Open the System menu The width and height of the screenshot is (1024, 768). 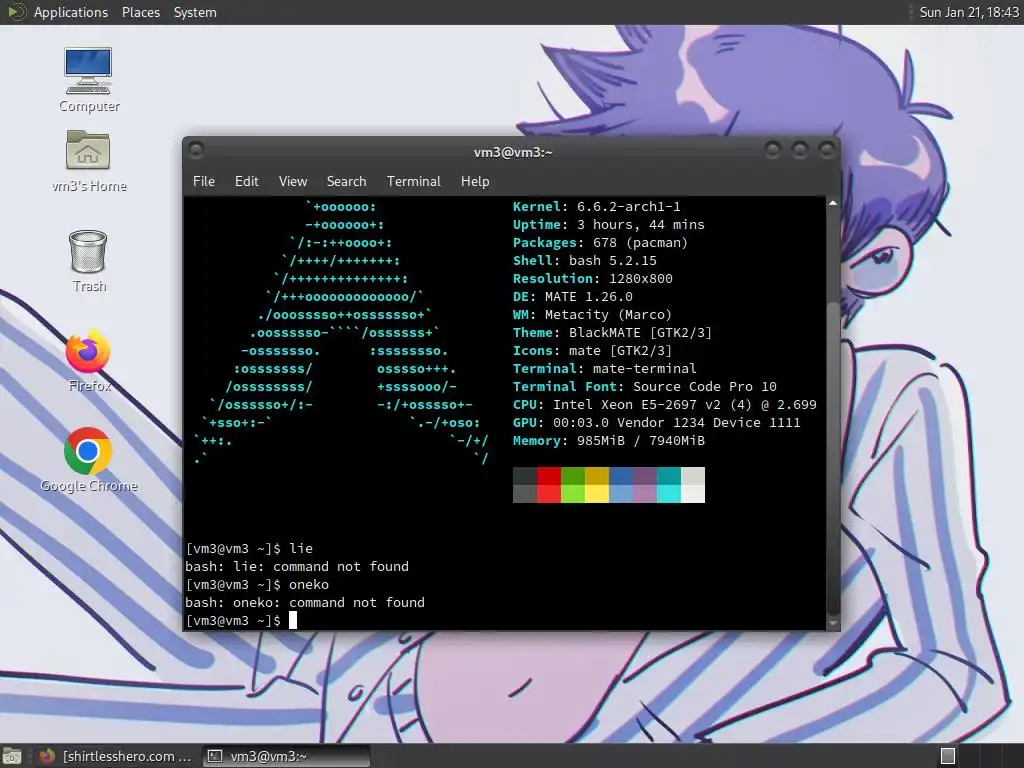coord(195,12)
